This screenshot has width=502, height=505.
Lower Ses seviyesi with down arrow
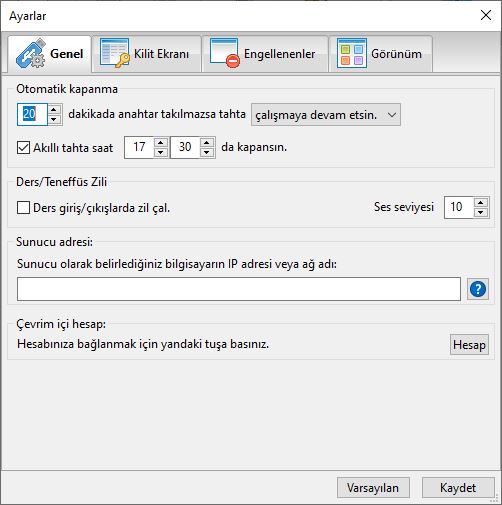[481, 212]
